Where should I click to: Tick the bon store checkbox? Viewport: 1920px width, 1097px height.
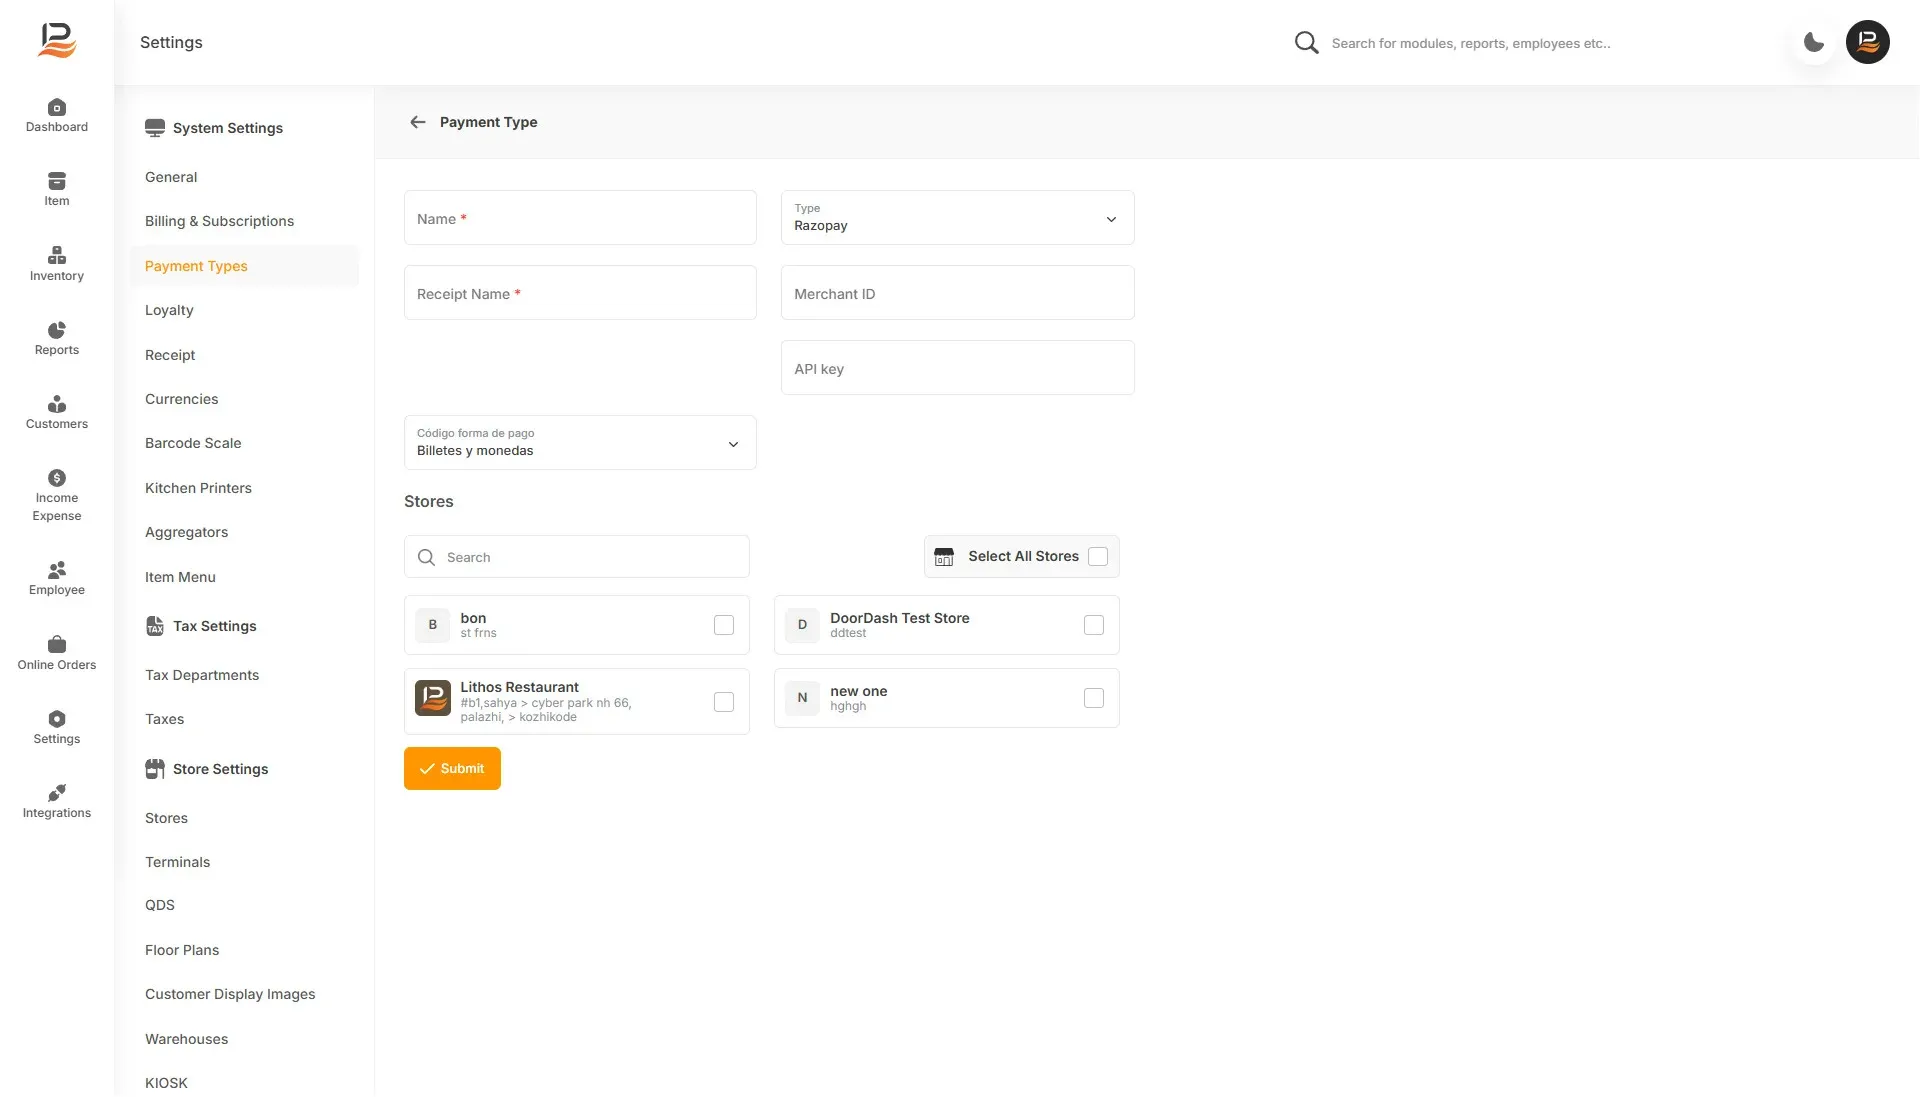tap(724, 625)
